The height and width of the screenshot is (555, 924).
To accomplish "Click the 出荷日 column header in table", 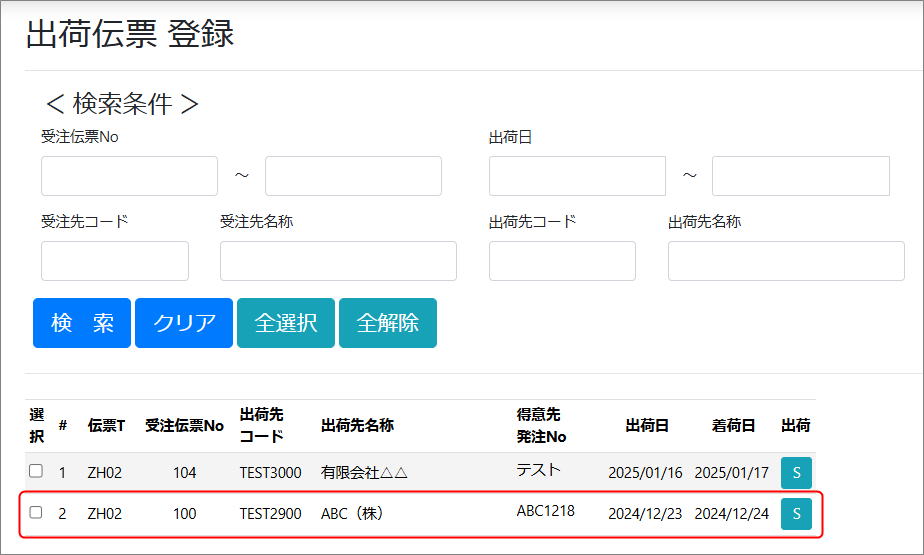I will click(646, 426).
